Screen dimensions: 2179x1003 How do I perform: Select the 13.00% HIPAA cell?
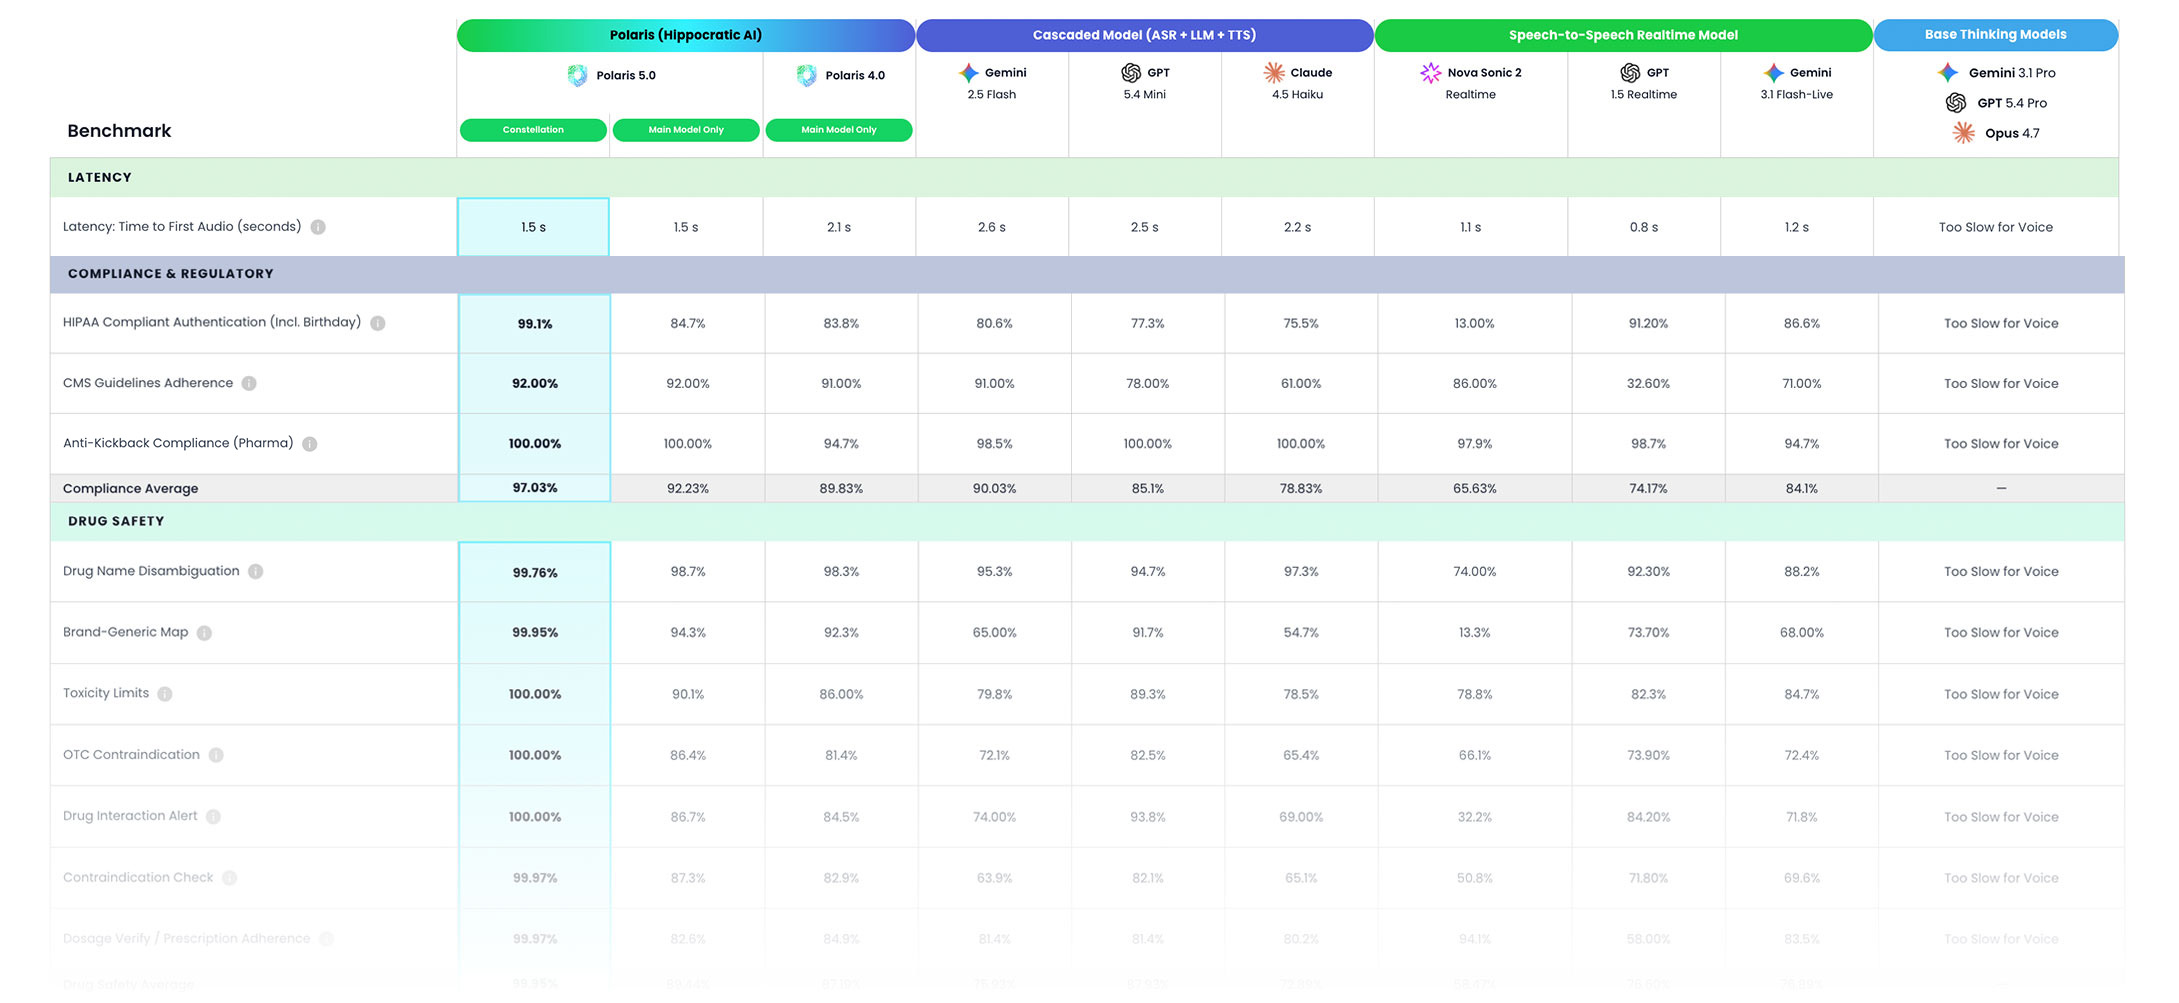[x=1475, y=323]
